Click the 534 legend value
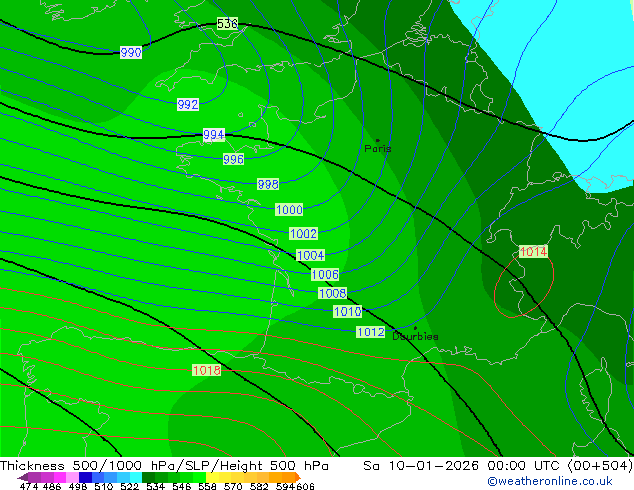 (155, 486)
